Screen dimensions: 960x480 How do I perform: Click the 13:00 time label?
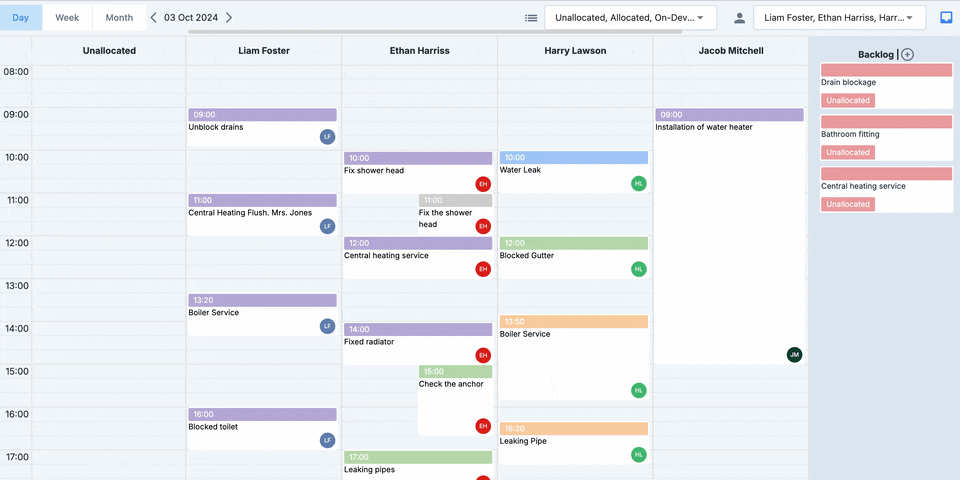click(x=16, y=286)
